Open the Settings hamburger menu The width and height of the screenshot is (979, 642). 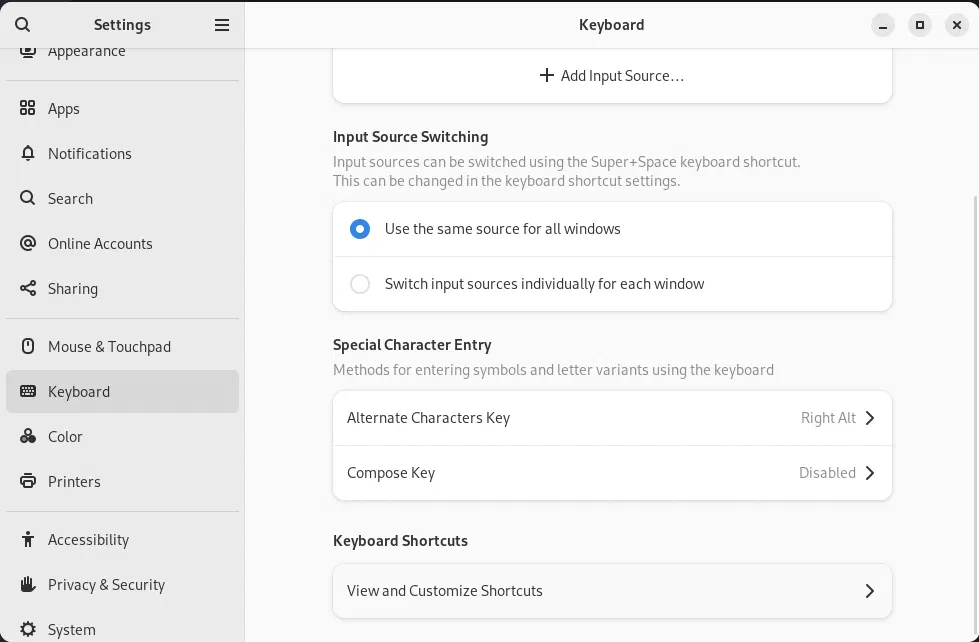(222, 24)
